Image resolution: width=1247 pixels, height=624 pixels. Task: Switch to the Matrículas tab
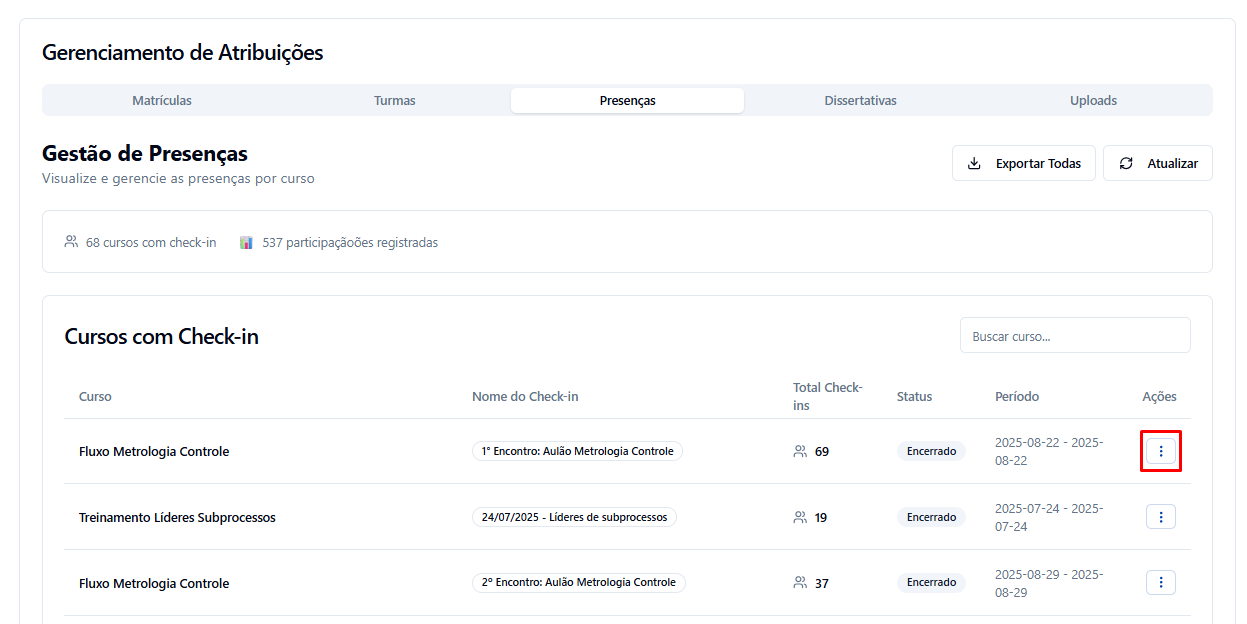tap(162, 101)
